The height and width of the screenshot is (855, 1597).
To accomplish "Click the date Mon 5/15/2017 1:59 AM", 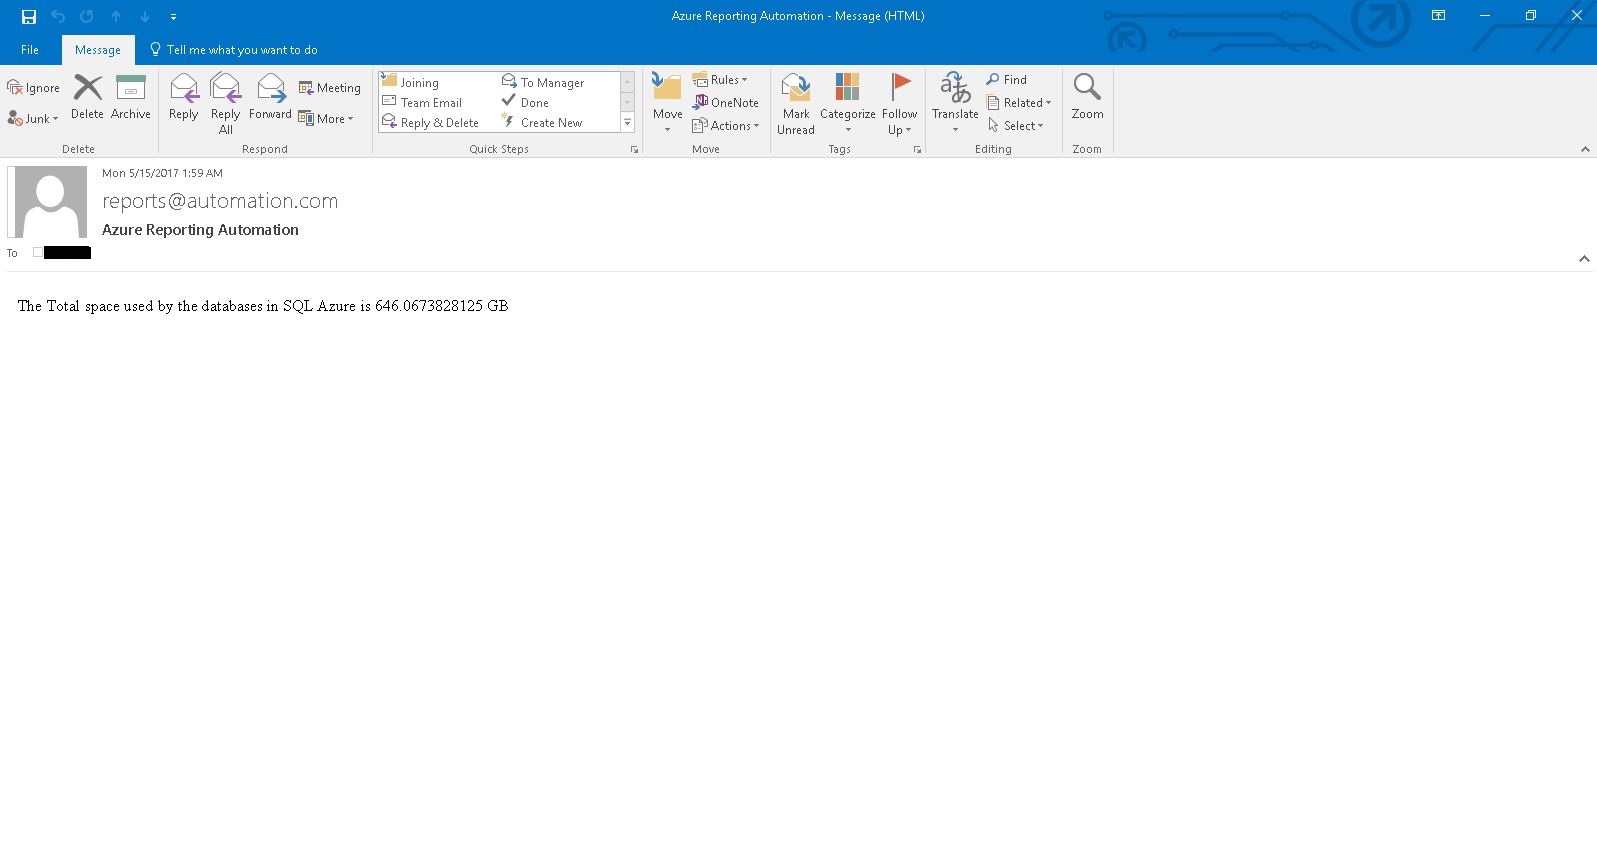I will coord(162,173).
